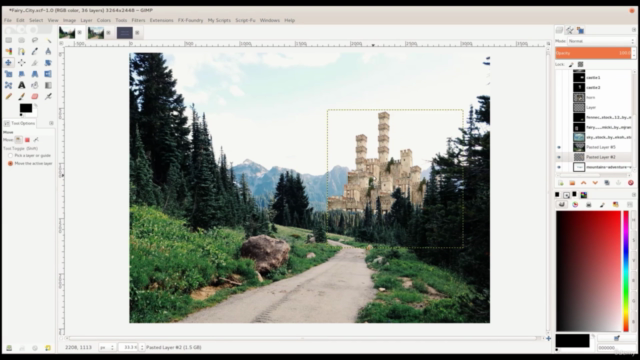Open the navigation preview below the vertical scrollbar
This screenshot has height=360, width=640.
click(549, 338)
